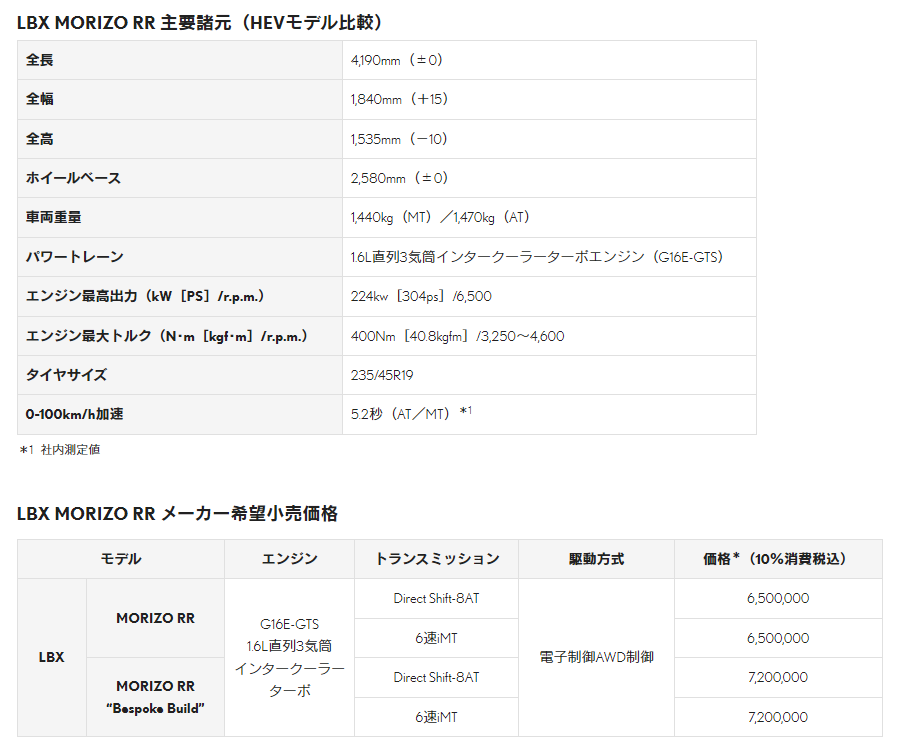The width and height of the screenshot is (898, 742).
Task: Click the パワートレーン row label
Action: (x=75, y=257)
